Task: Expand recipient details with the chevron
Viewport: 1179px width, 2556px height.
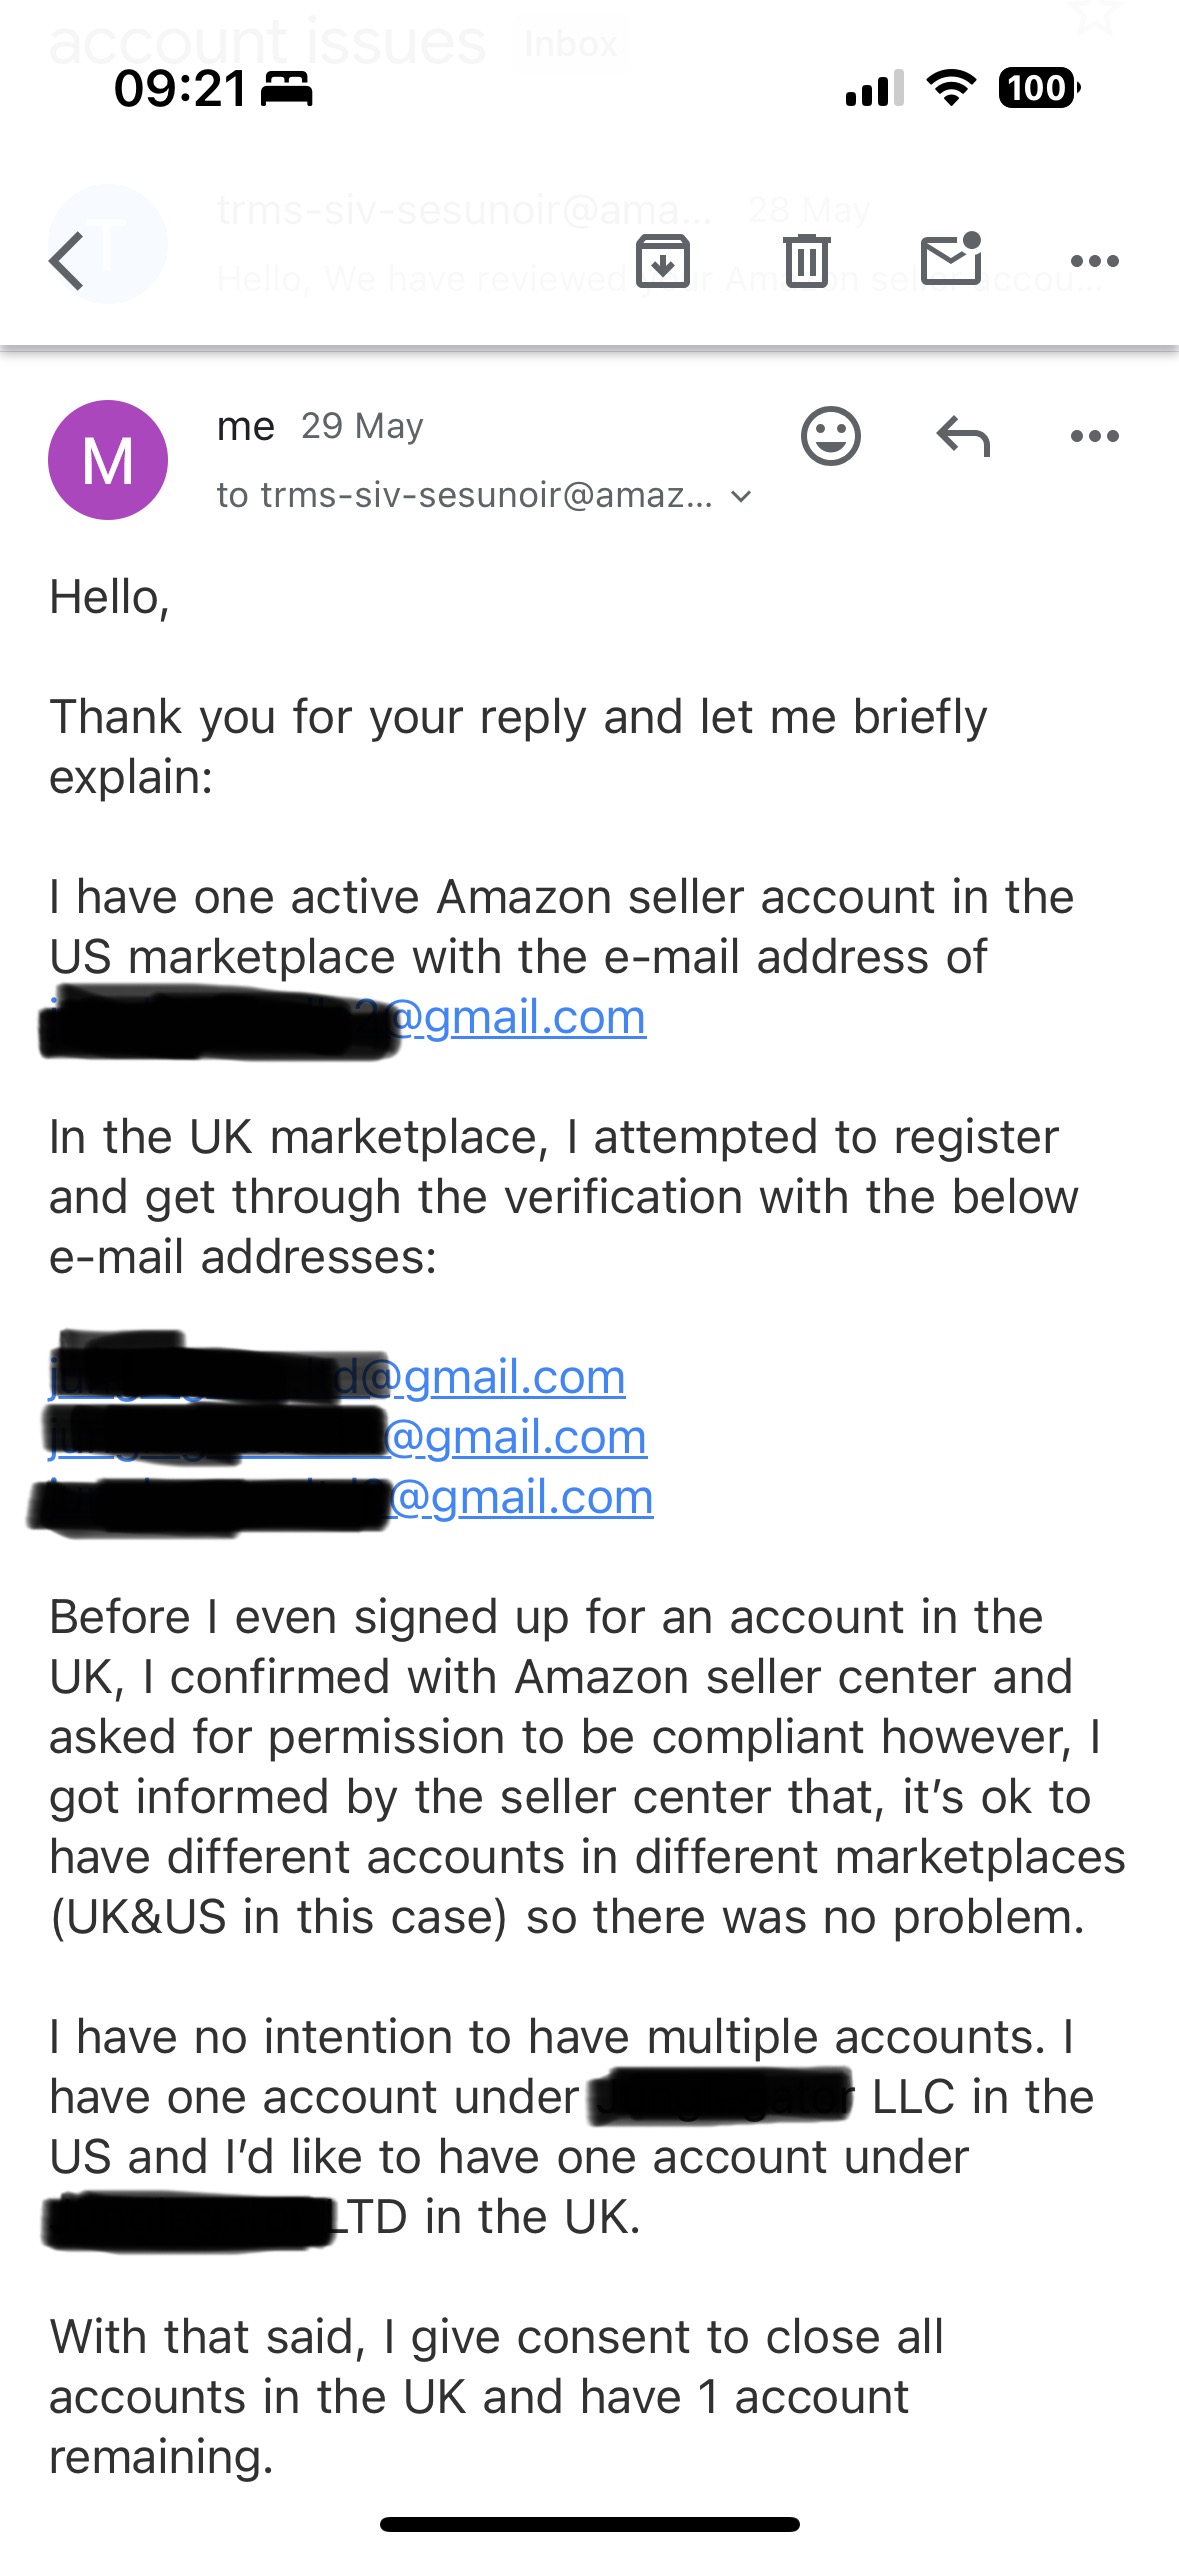Action: point(741,496)
